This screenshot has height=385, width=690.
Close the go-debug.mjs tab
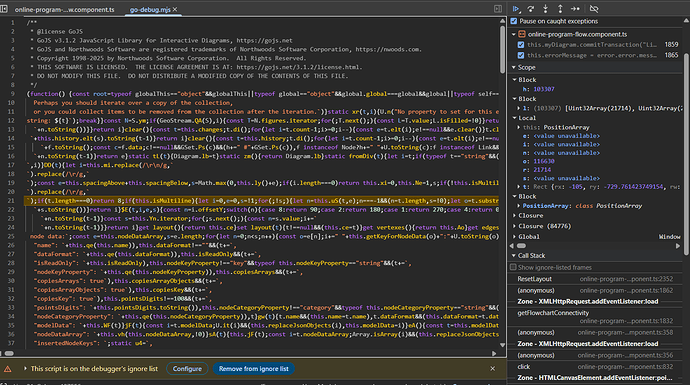[175, 9]
